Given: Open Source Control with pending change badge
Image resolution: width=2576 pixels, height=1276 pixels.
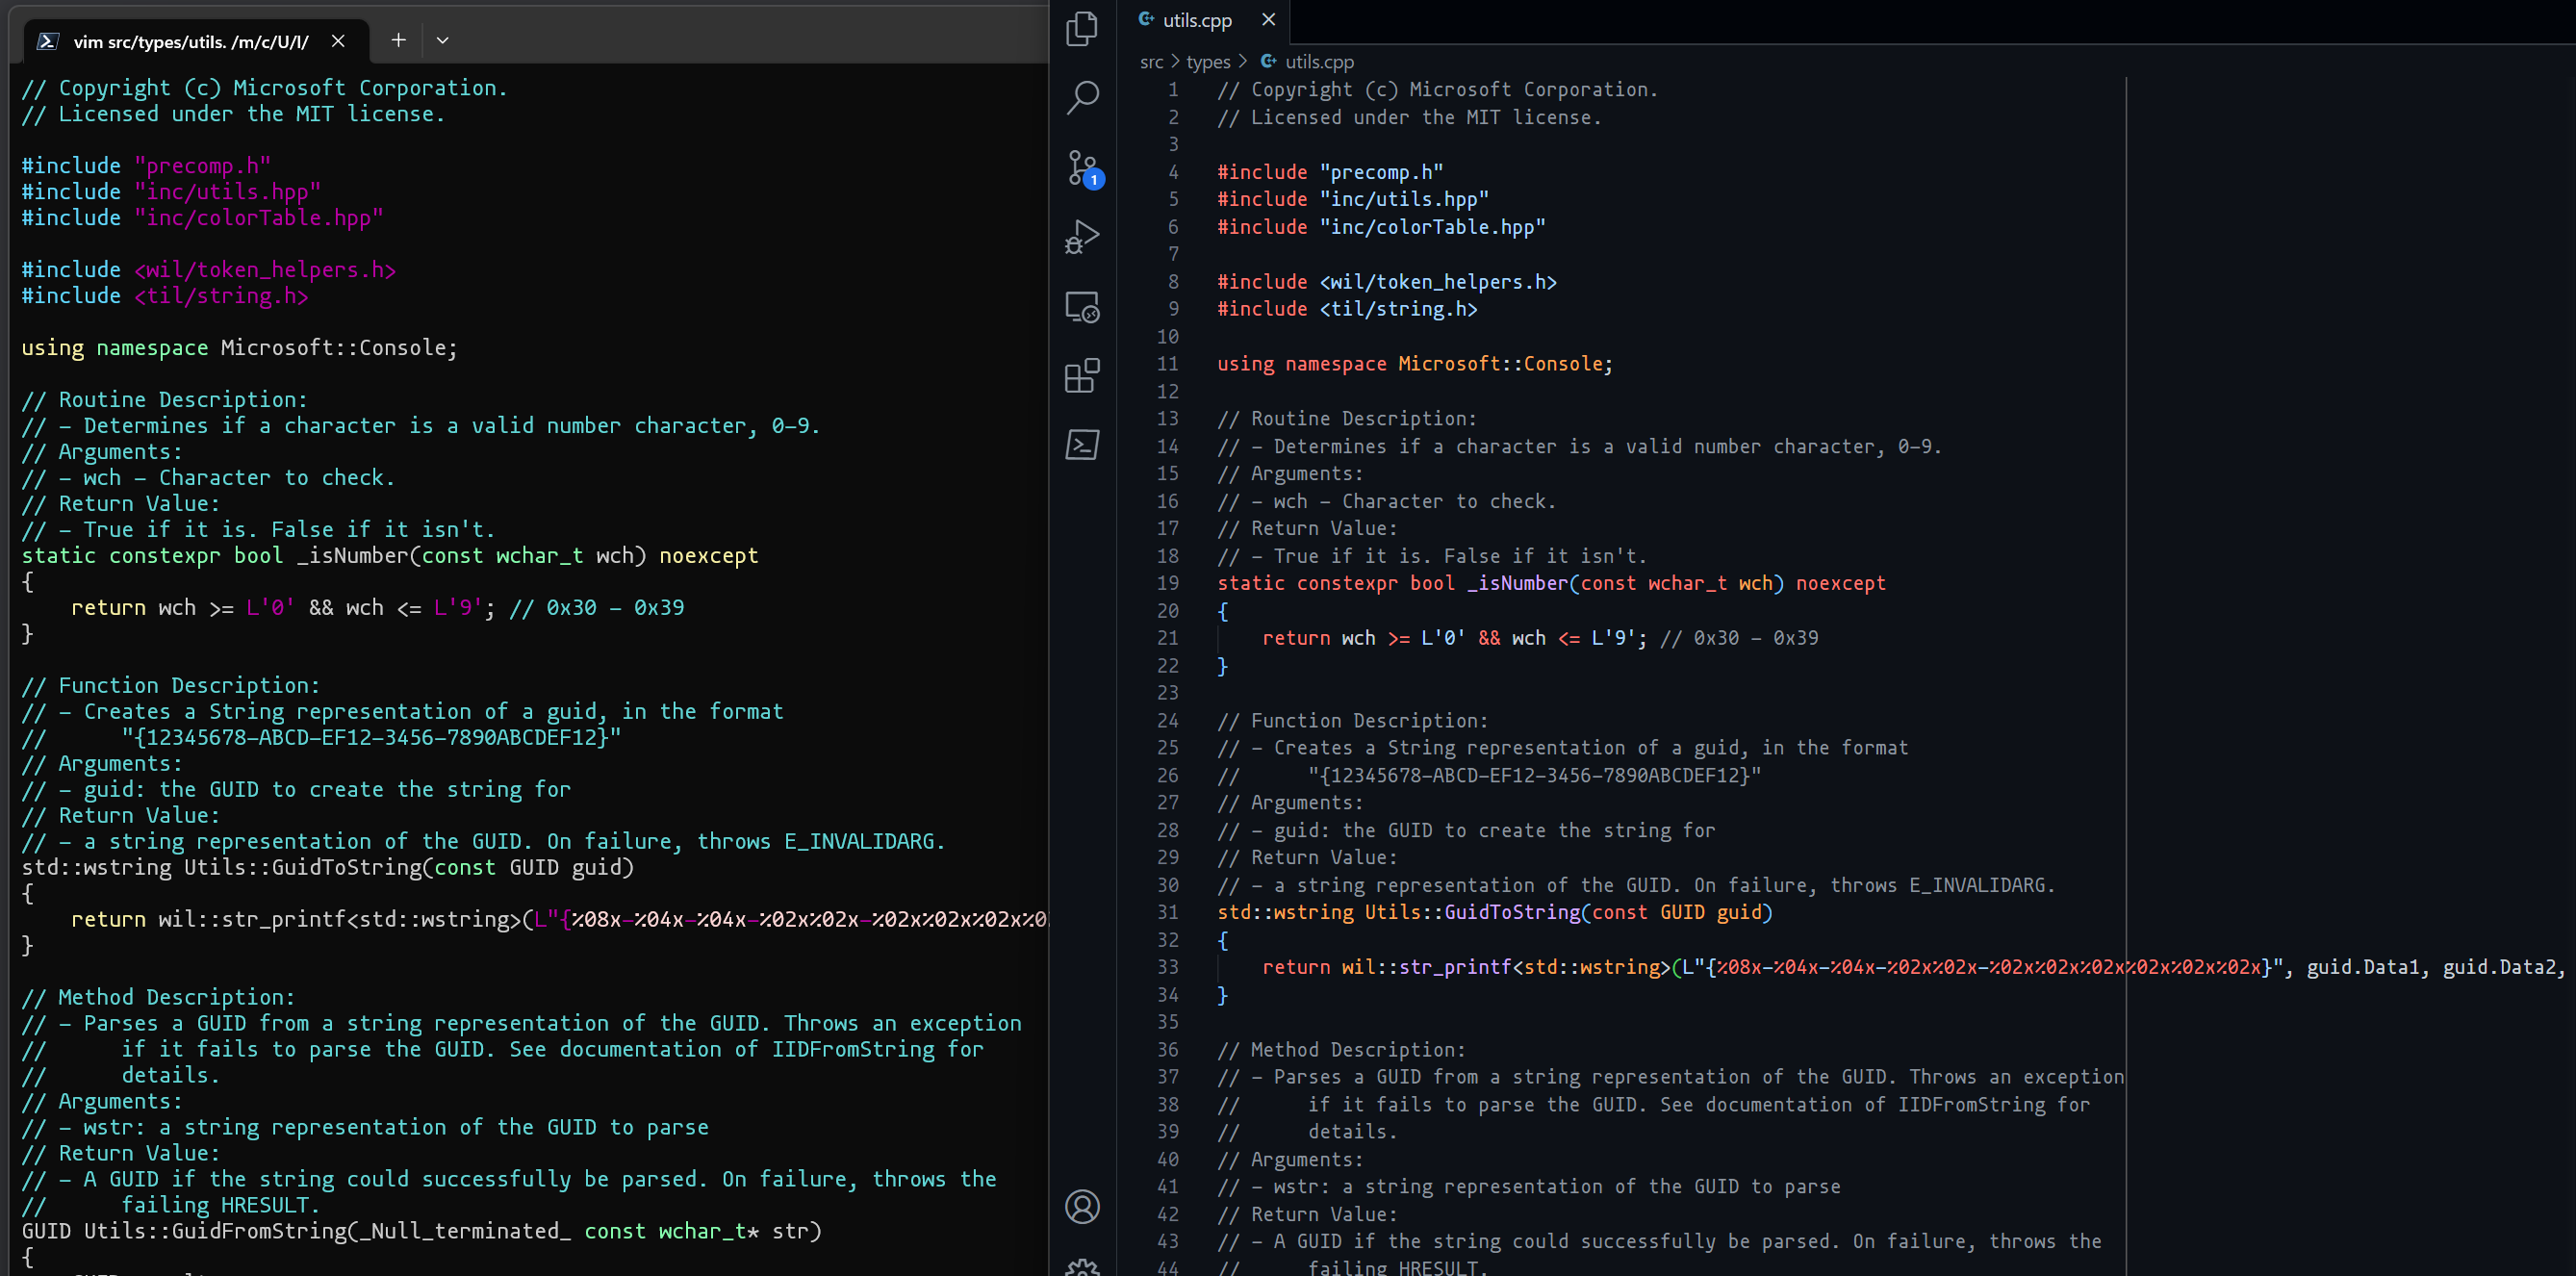Looking at the screenshot, I should pyautogui.click(x=1082, y=167).
